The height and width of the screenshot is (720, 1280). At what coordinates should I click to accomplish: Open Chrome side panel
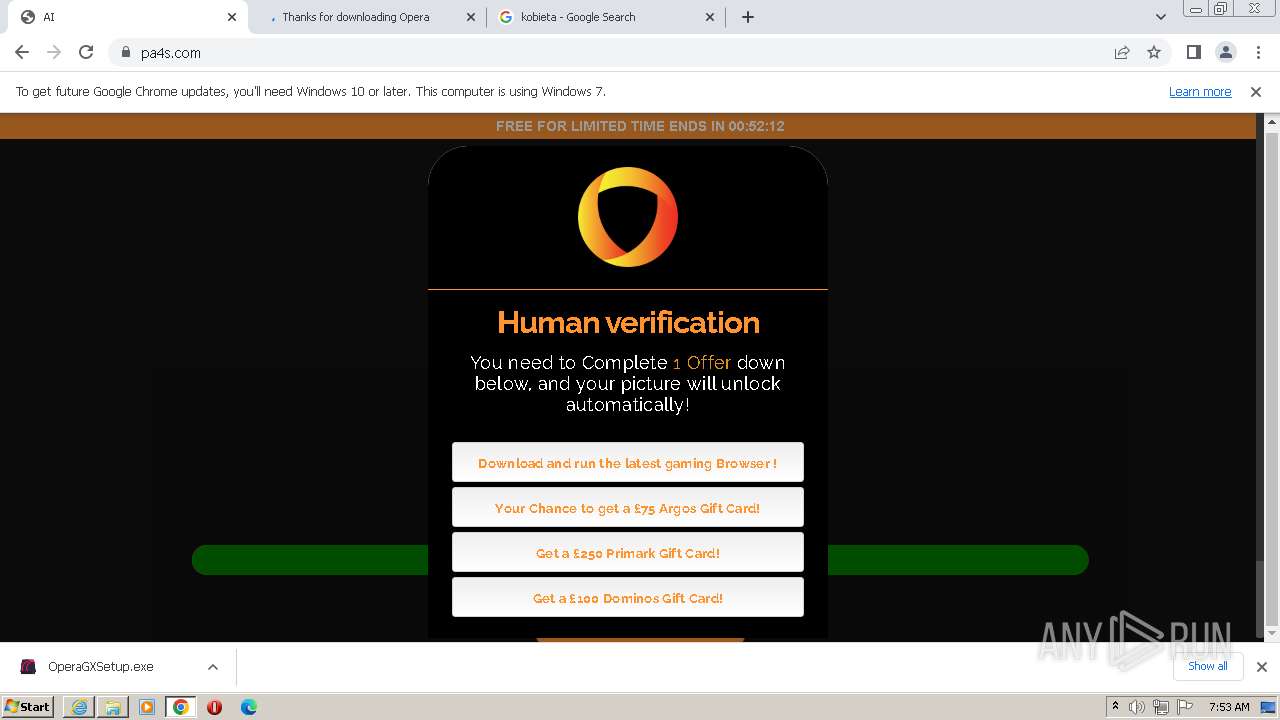click(1193, 52)
